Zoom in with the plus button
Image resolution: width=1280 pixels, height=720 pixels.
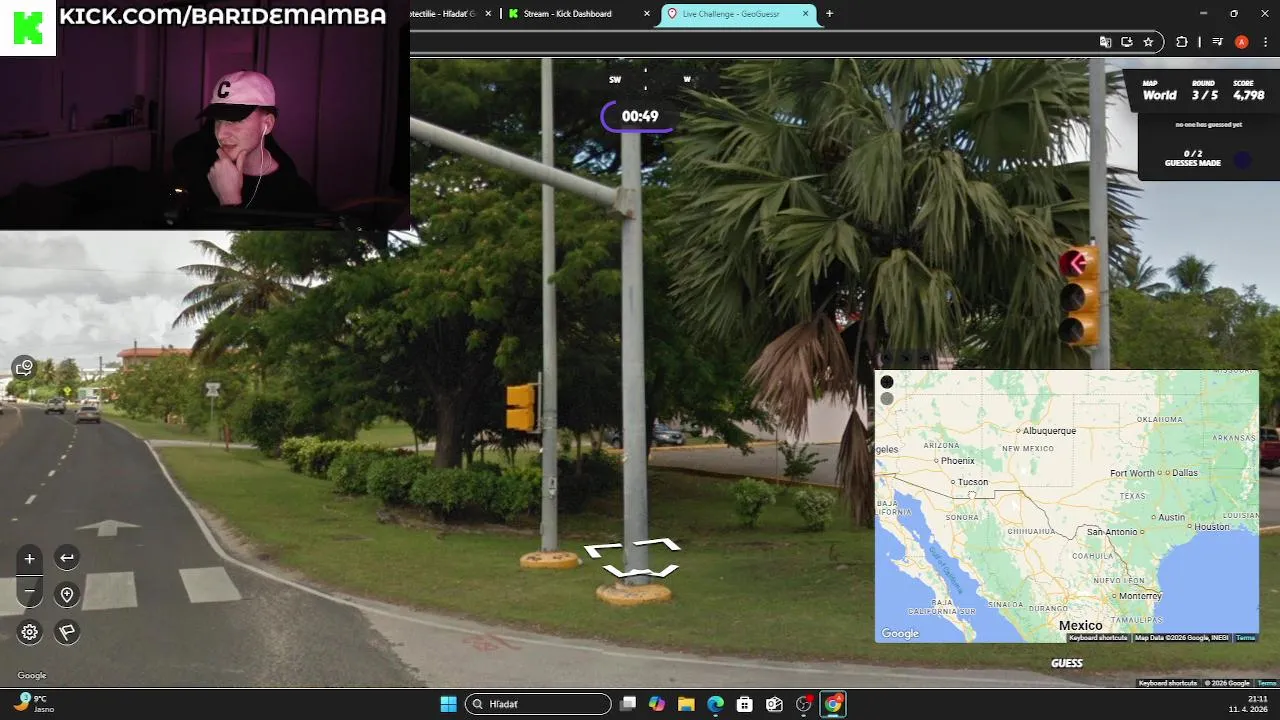point(30,559)
